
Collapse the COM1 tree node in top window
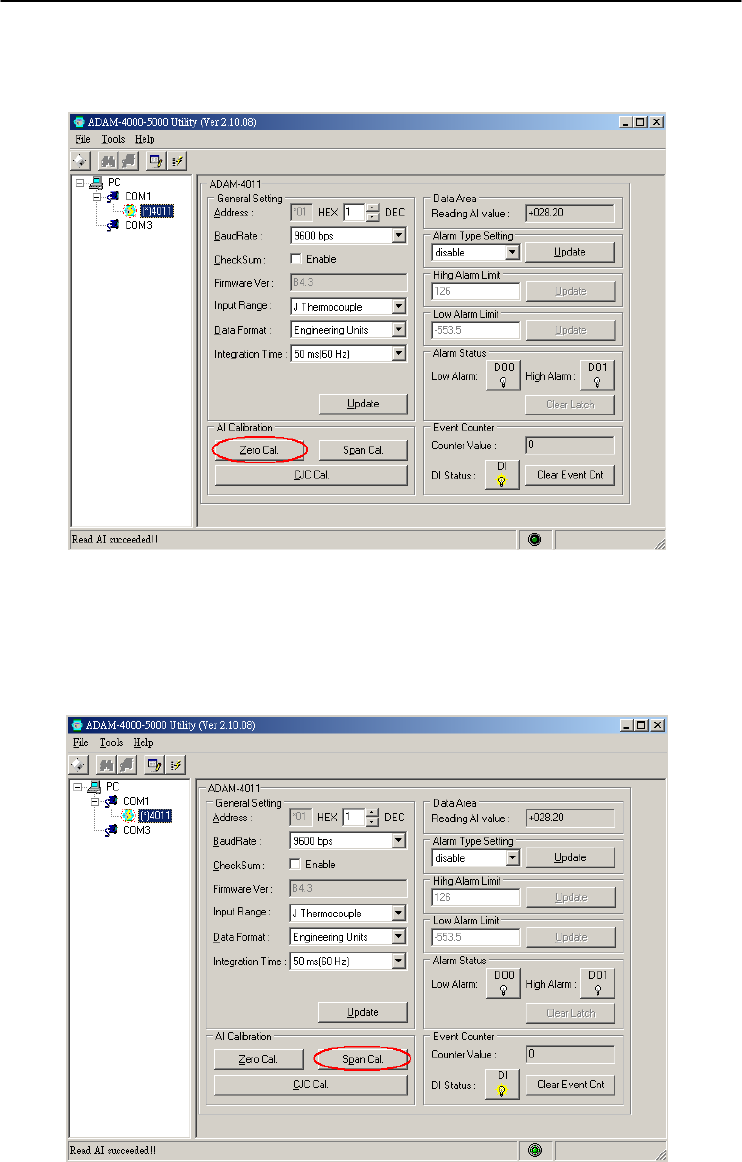(x=97, y=196)
